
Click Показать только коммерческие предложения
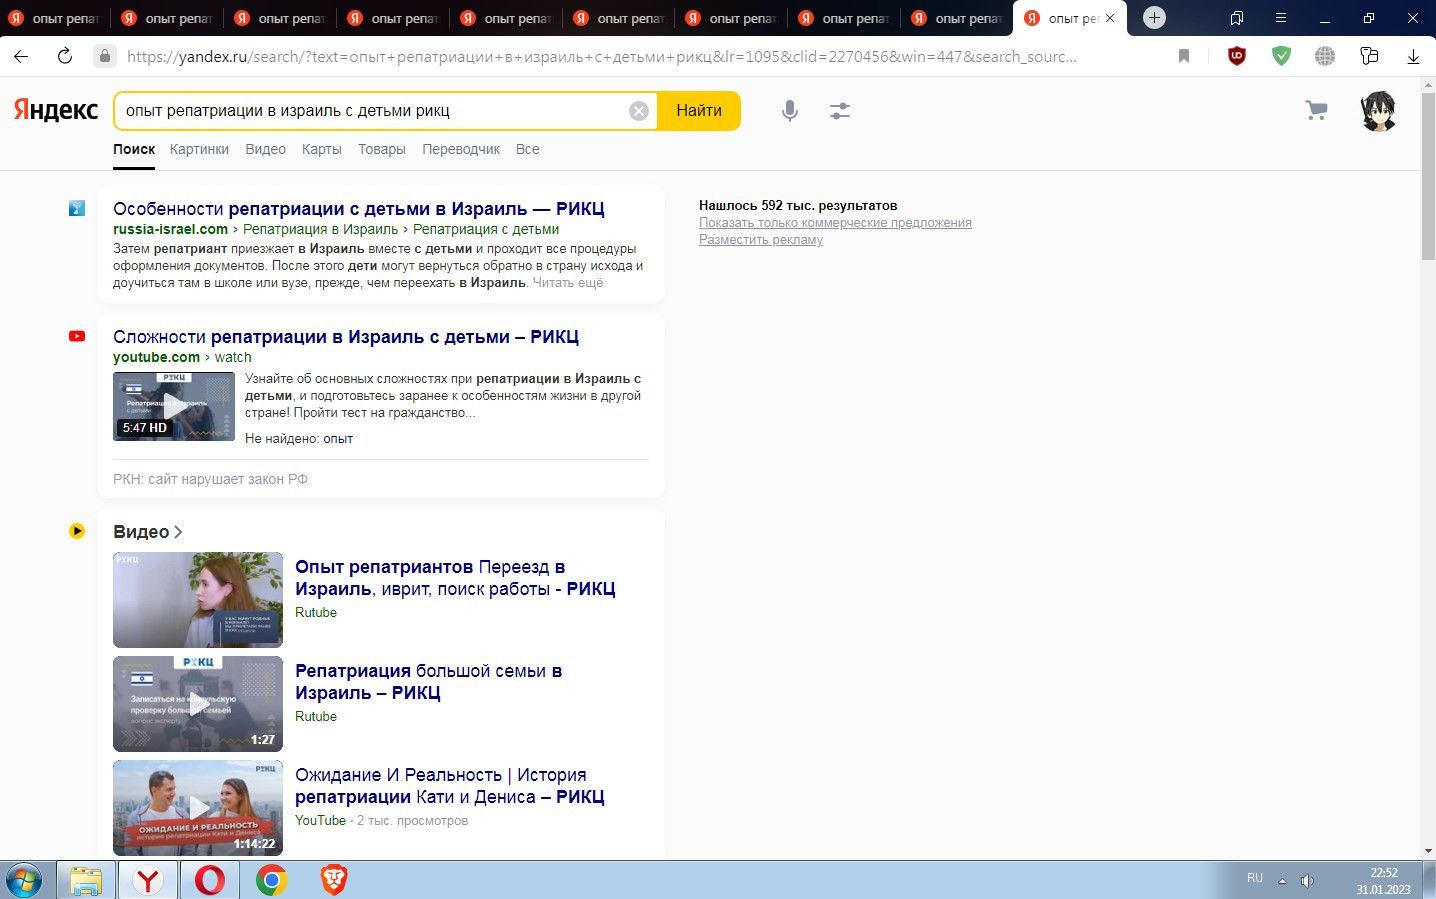(x=835, y=223)
